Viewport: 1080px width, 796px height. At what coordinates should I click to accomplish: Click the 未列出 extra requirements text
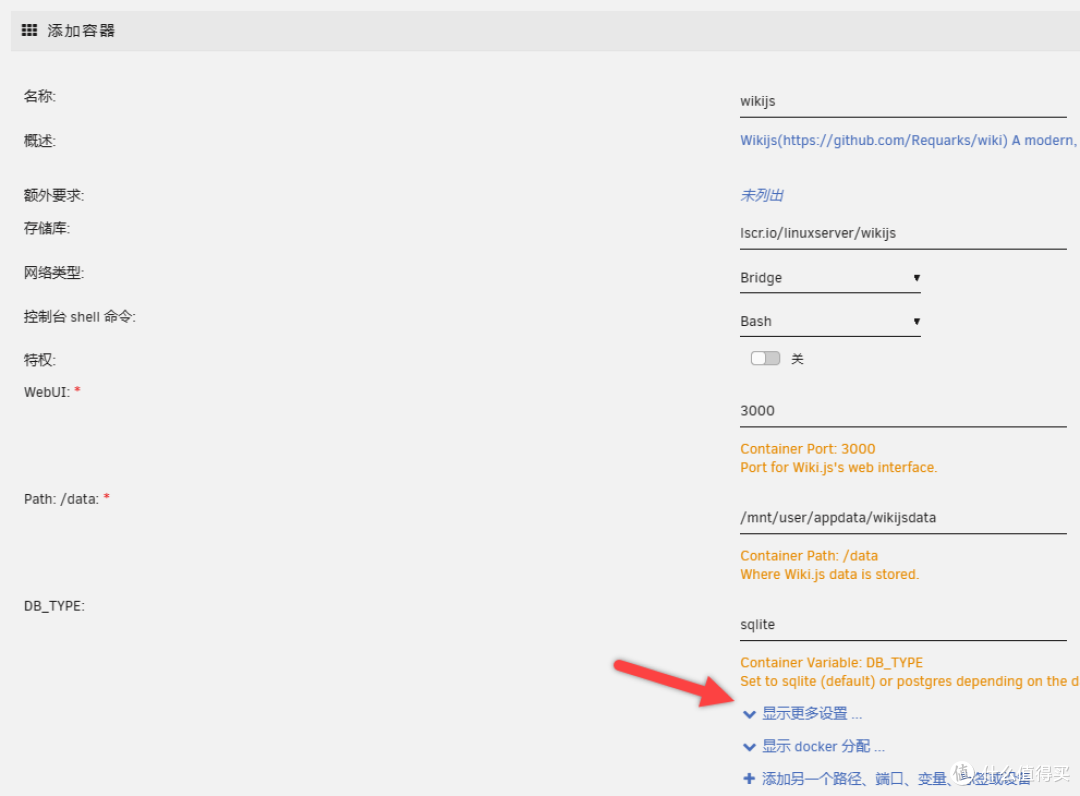[x=762, y=196]
